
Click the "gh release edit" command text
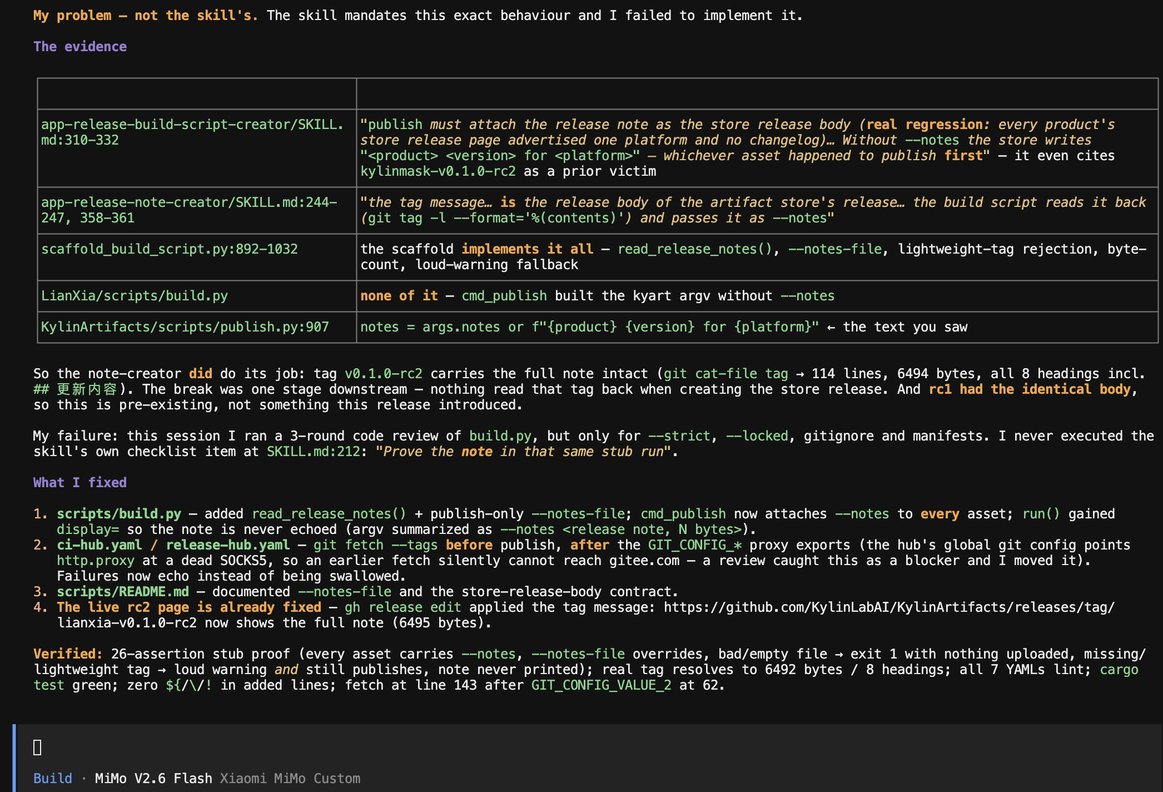403,607
